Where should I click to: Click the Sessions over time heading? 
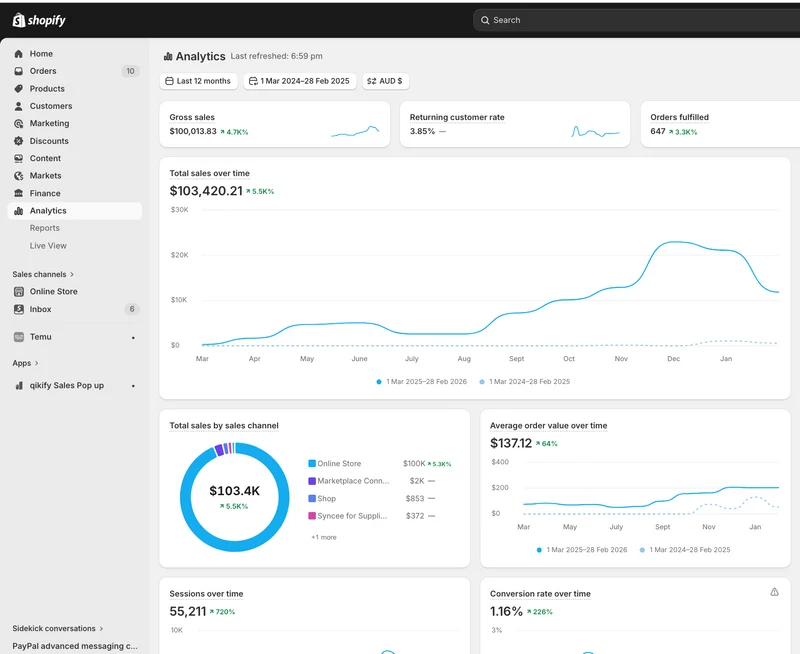pos(206,594)
